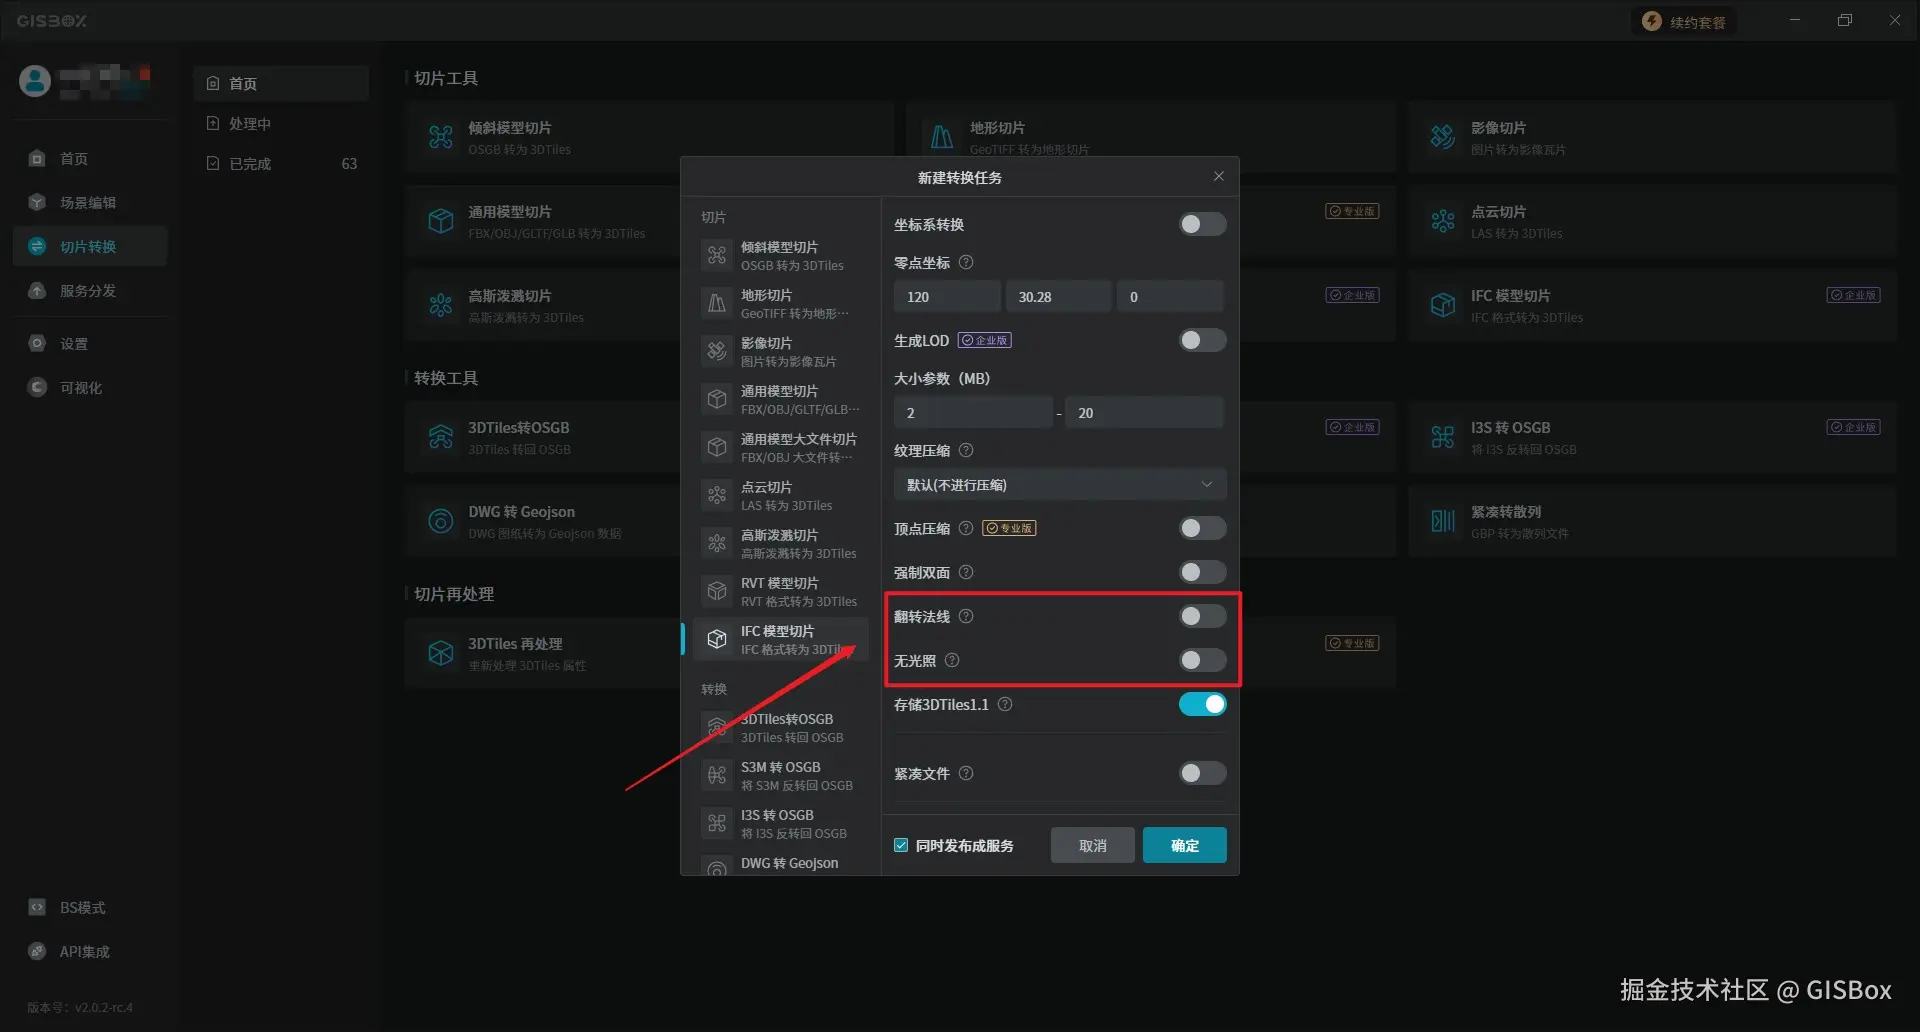The image size is (1920, 1032).
Task: Click the help icon next to 存储3DTiles1.1
Action: pyautogui.click(x=1005, y=705)
